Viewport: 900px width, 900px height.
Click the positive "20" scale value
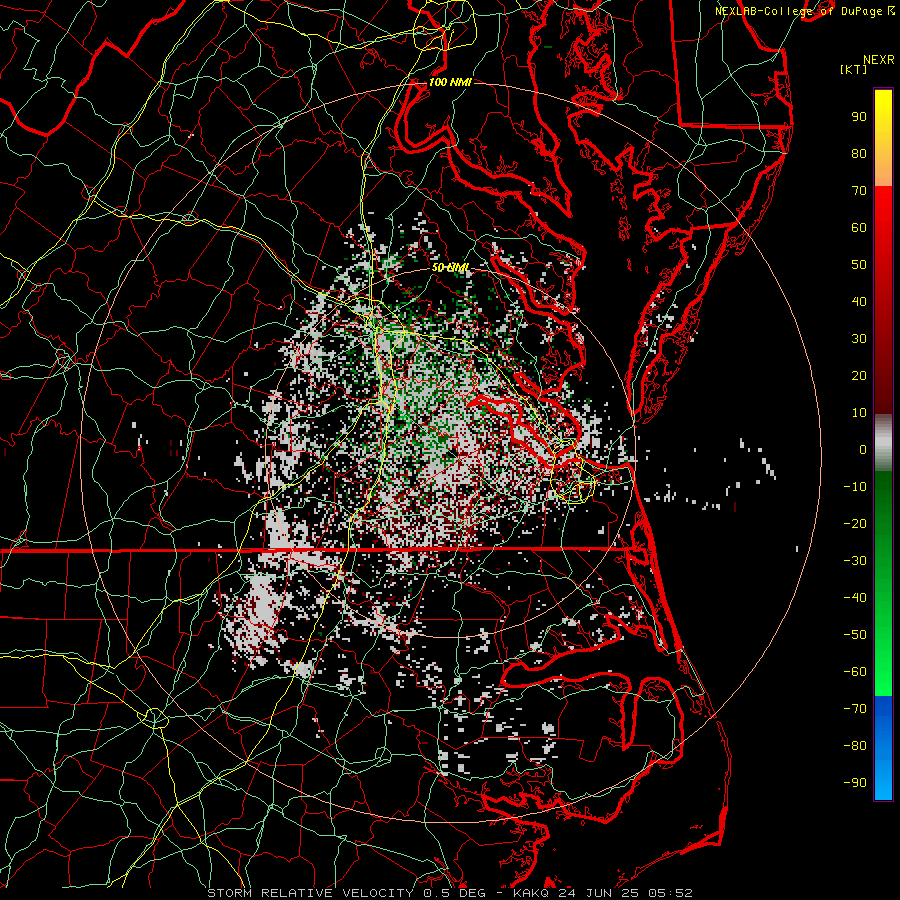click(859, 375)
